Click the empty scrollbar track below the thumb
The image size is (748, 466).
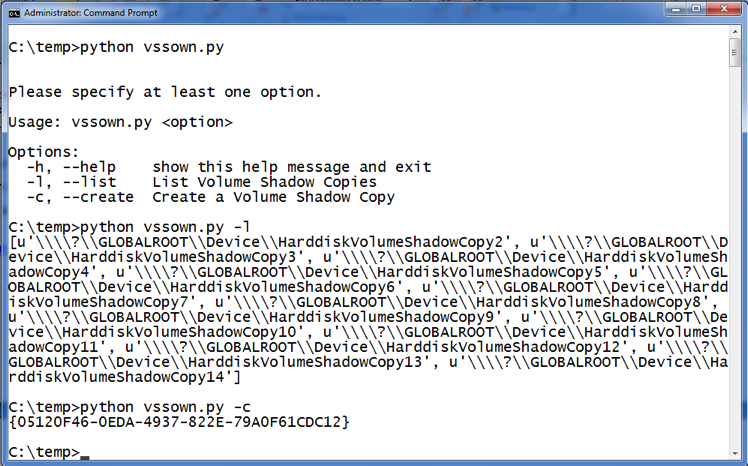(x=735, y=258)
